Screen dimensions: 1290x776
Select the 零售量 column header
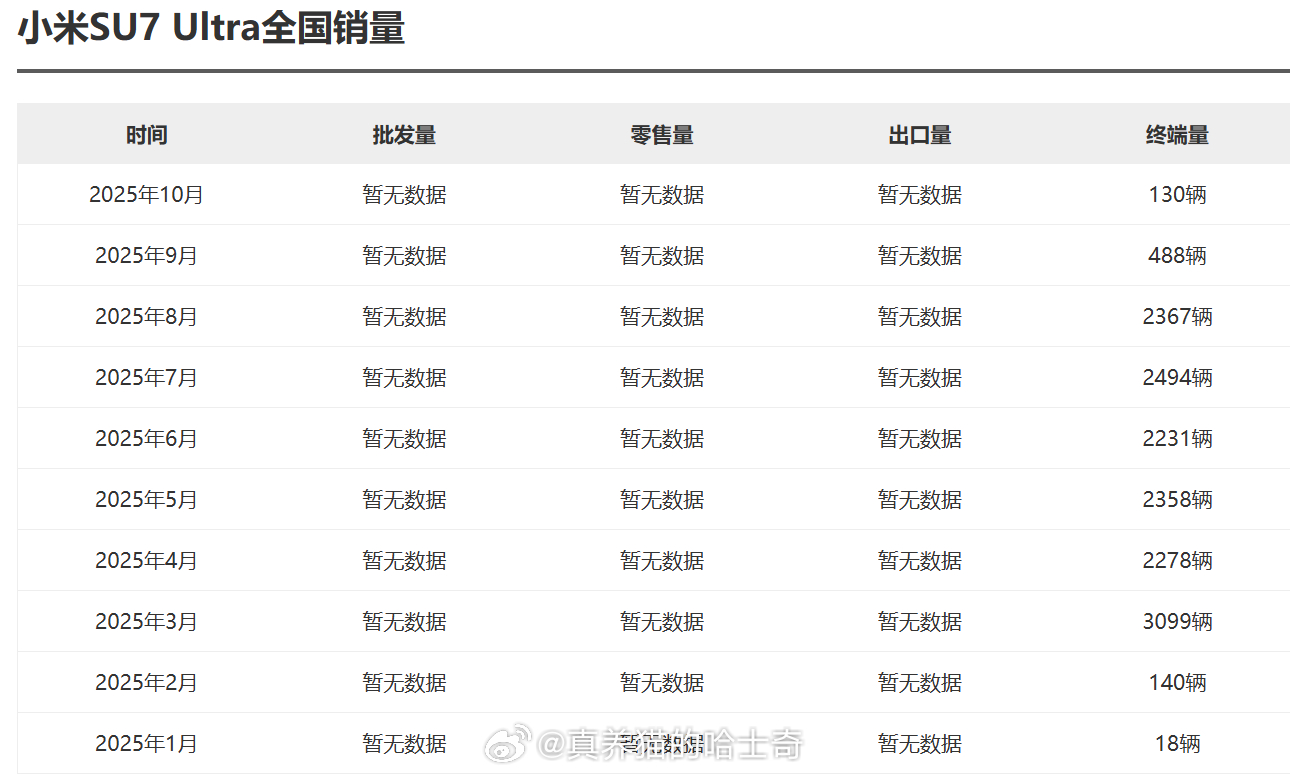point(662,135)
